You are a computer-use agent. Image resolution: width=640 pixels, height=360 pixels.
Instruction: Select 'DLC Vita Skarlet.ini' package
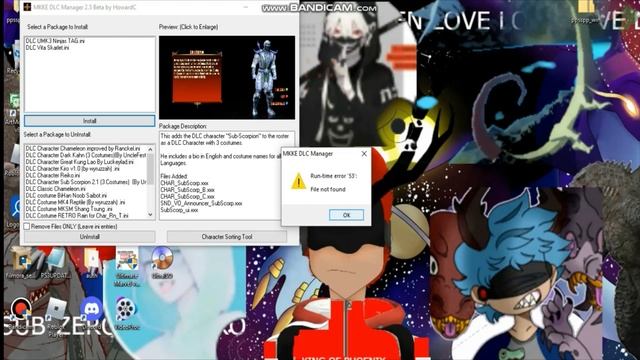coord(47,47)
